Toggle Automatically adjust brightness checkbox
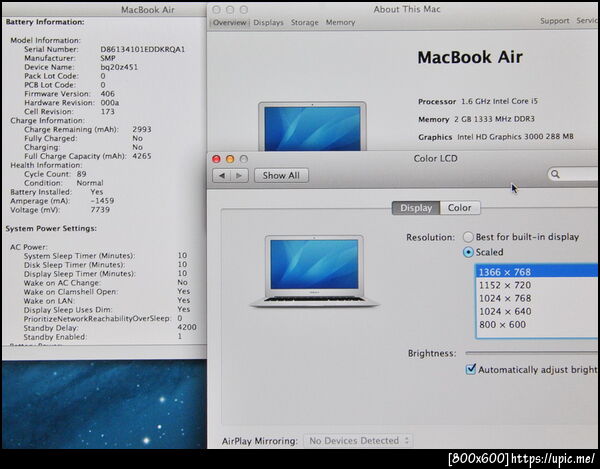600x469 pixels. 471,370
